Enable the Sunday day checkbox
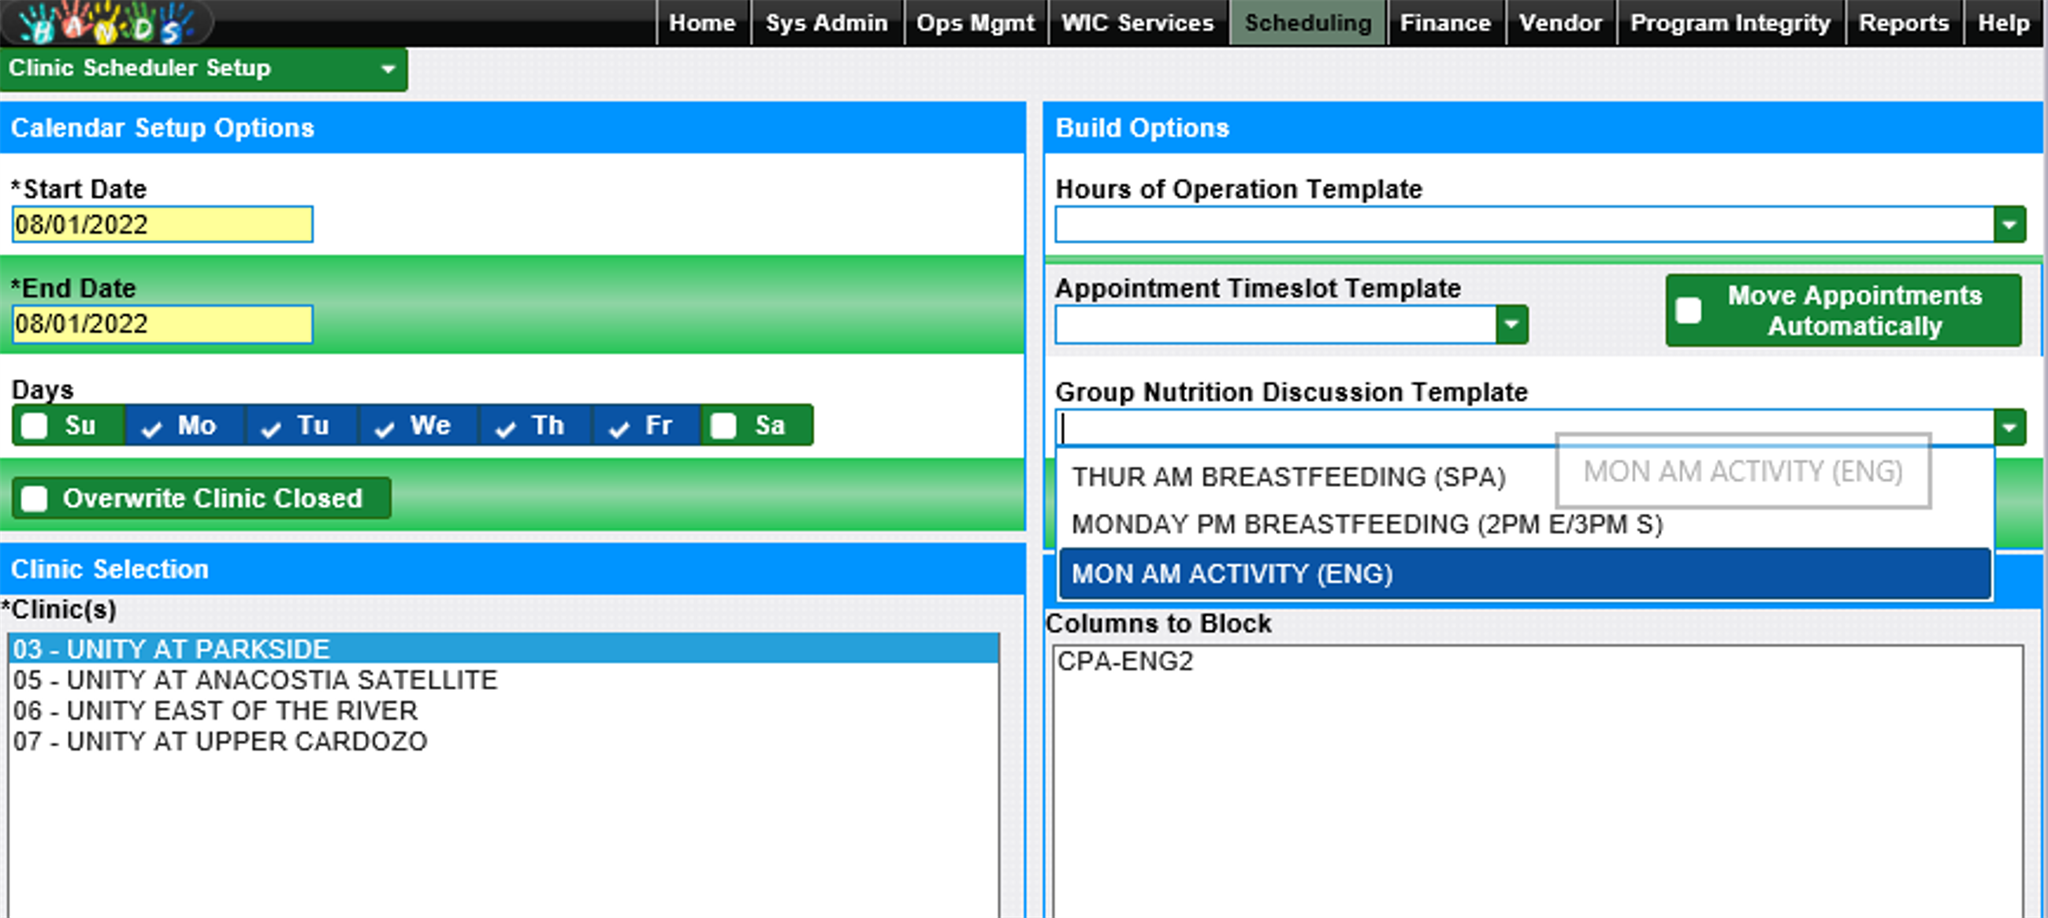Screen dimensions: 2048x918 (35, 426)
